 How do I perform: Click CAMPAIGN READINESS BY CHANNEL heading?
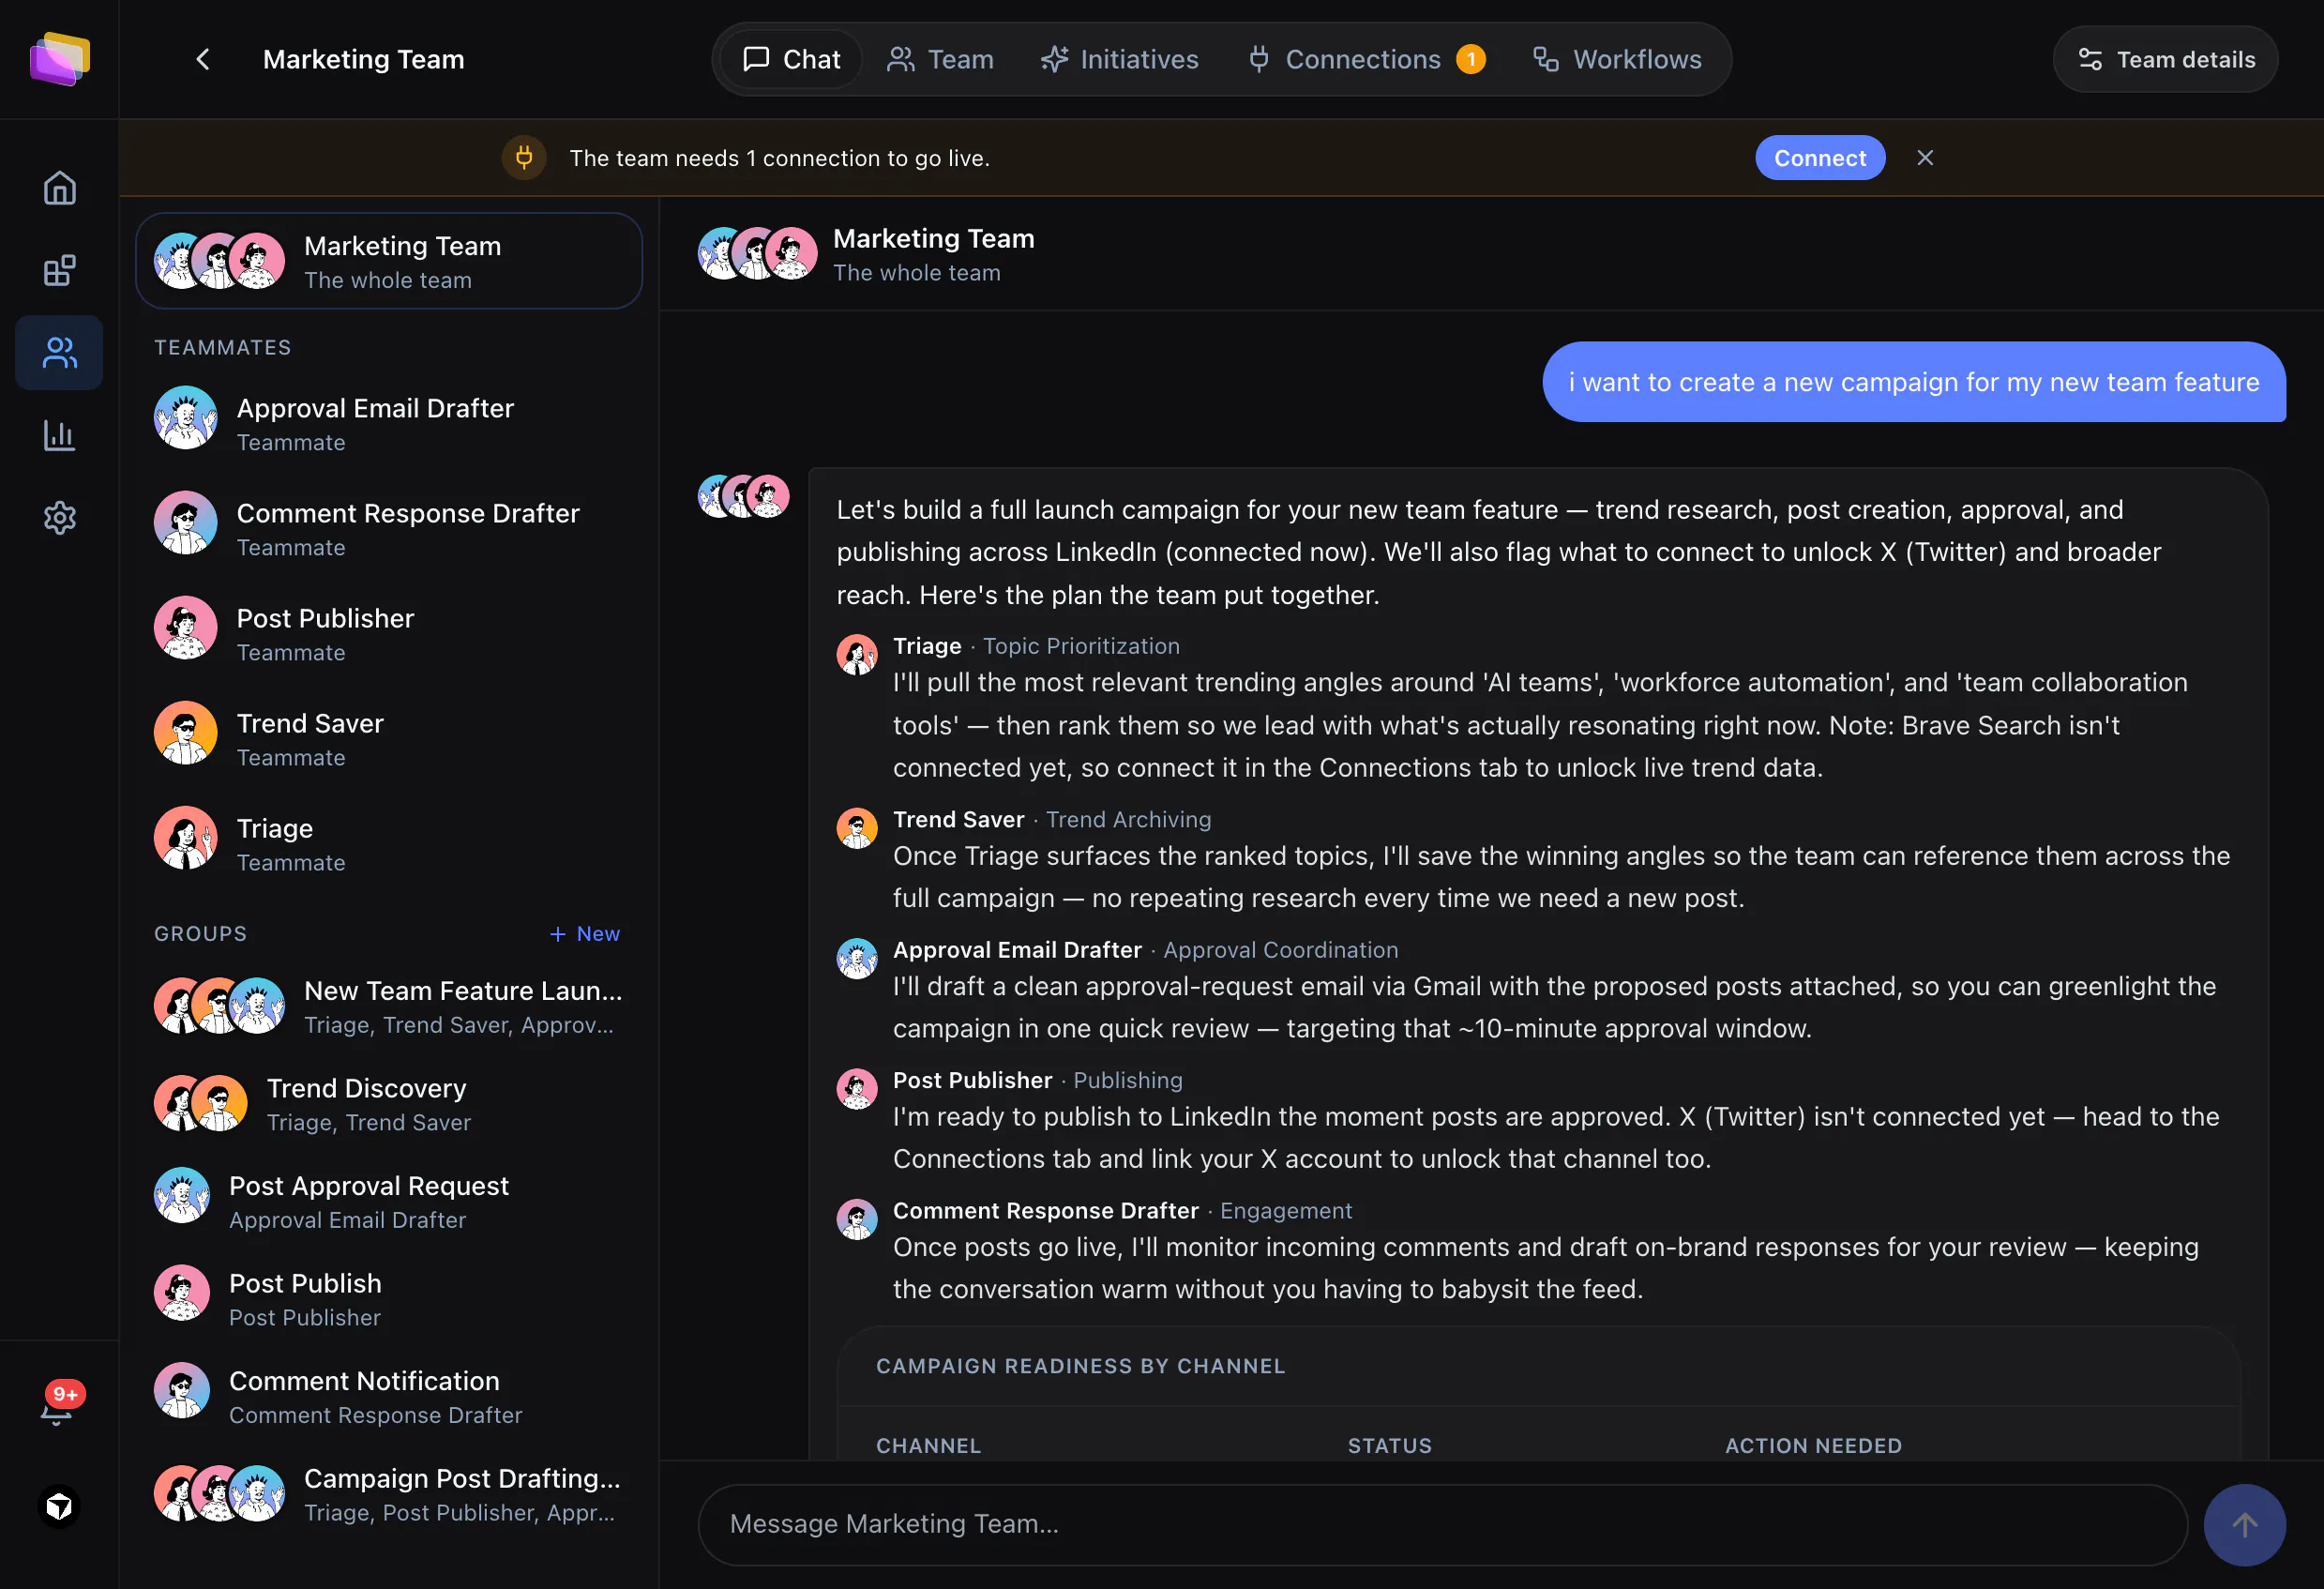tap(1080, 1366)
